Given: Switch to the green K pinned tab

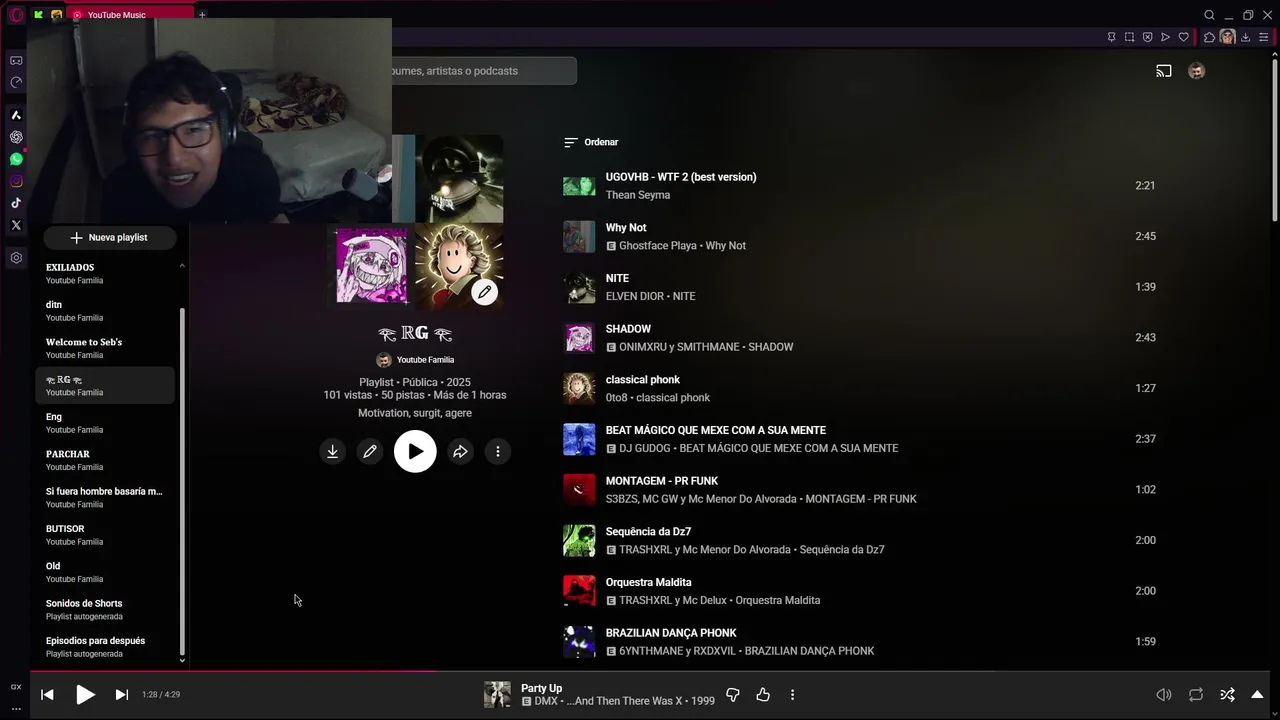Looking at the screenshot, I should 38,15.
